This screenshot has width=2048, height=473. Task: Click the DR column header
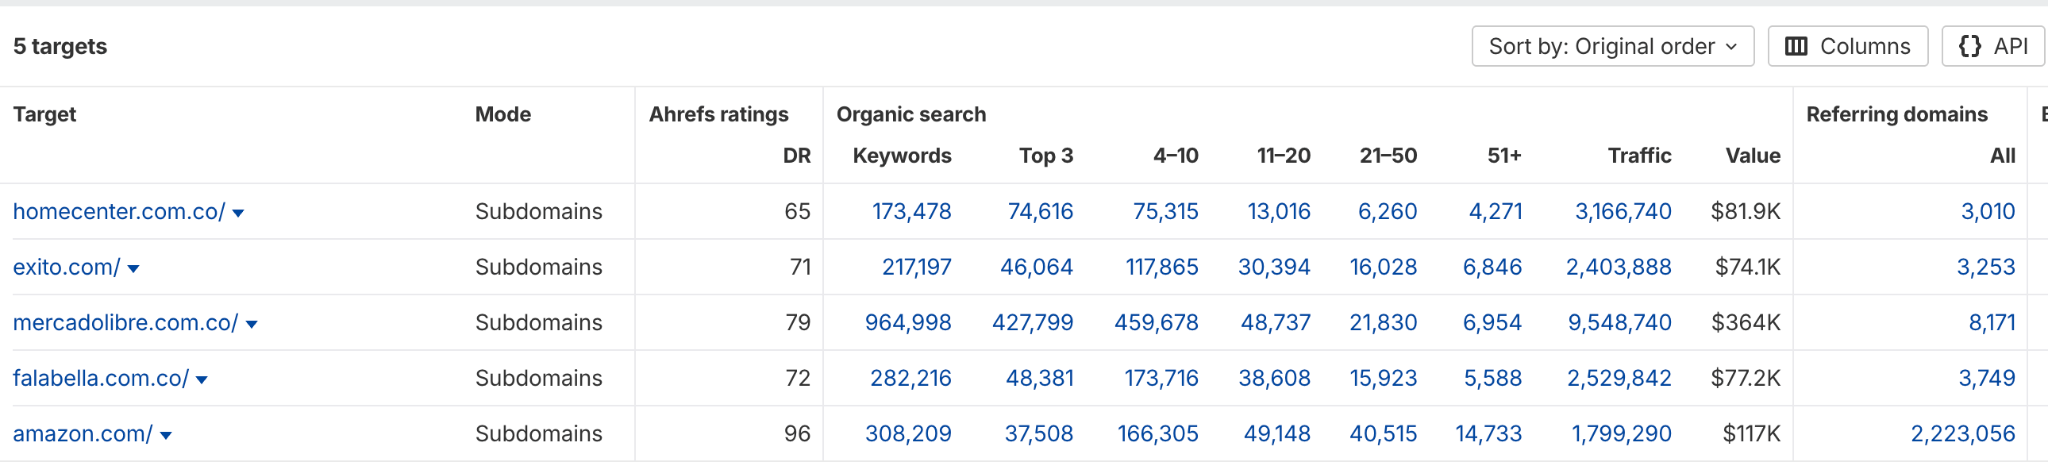pyautogui.click(x=796, y=155)
